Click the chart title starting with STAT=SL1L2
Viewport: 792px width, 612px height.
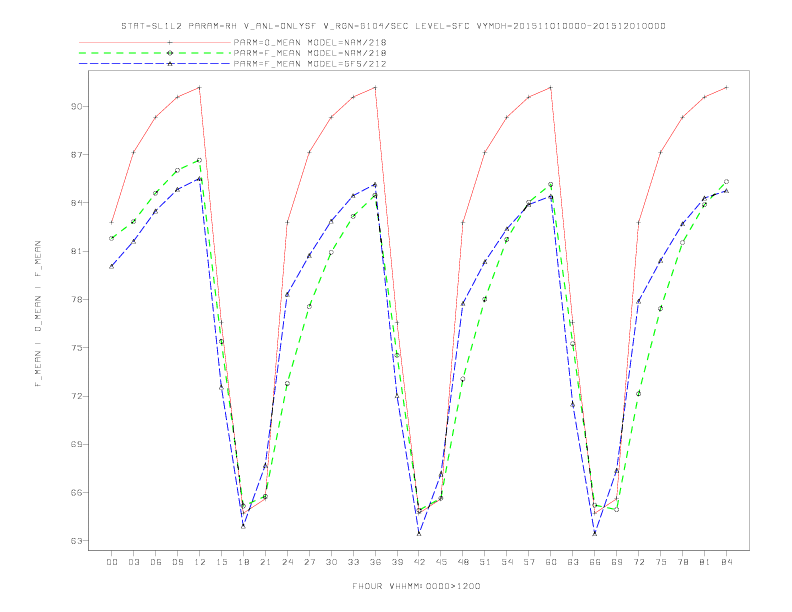393,26
